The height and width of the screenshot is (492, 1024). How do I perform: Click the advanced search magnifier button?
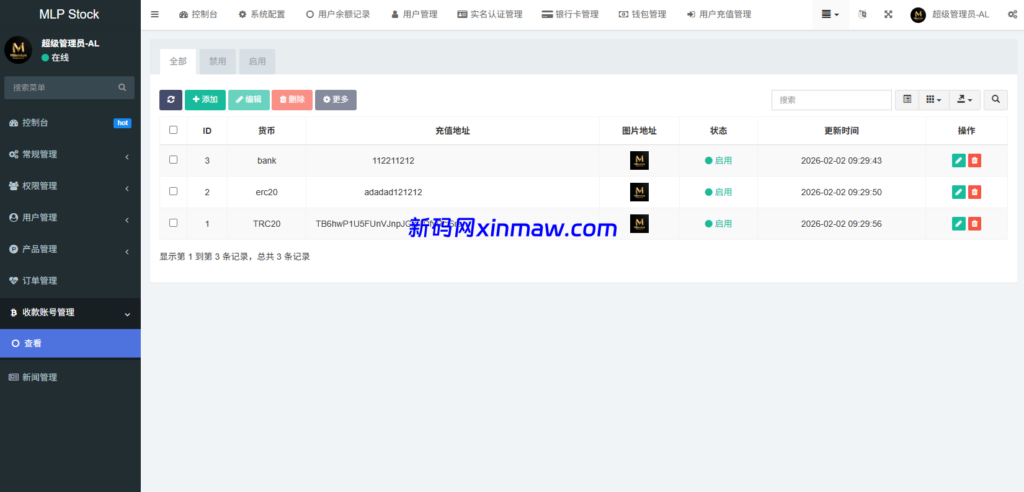[x=996, y=100]
